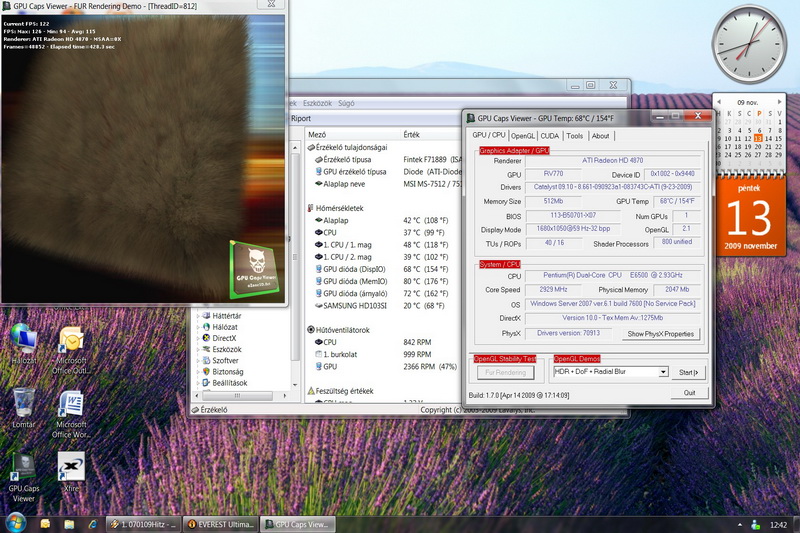The image size is (800, 533).
Task: Open the GPU Caps Viewer desktop shortcut
Action: 23,478
